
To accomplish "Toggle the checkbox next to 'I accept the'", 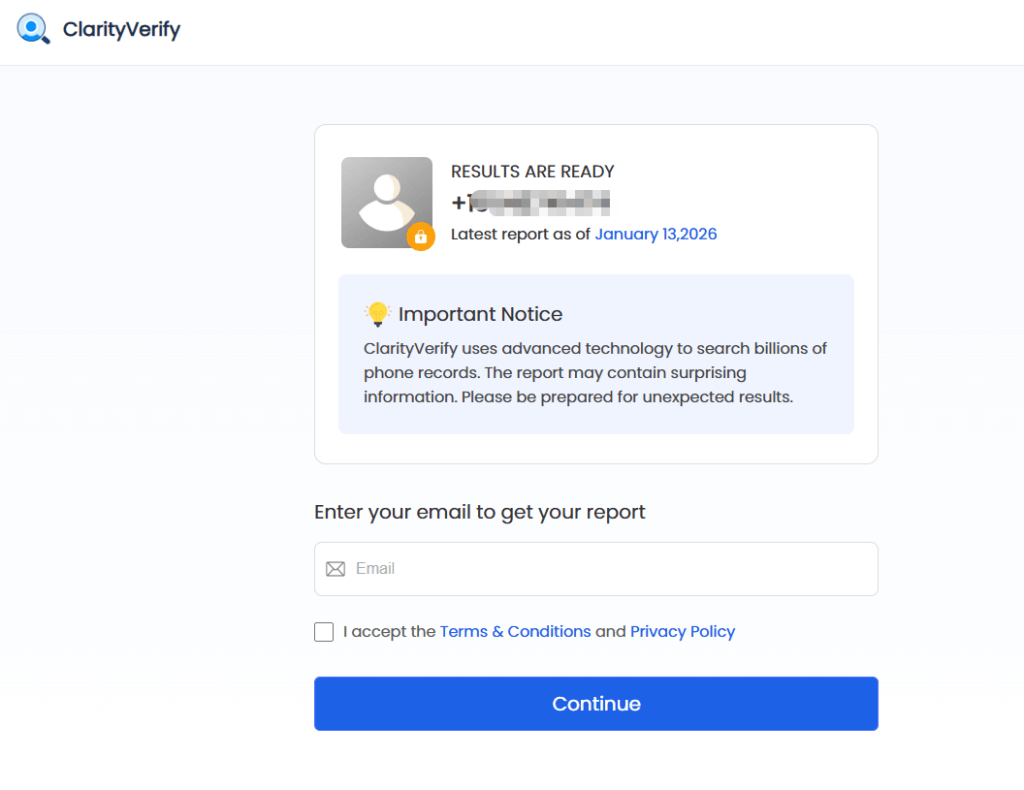I will (x=324, y=631).
